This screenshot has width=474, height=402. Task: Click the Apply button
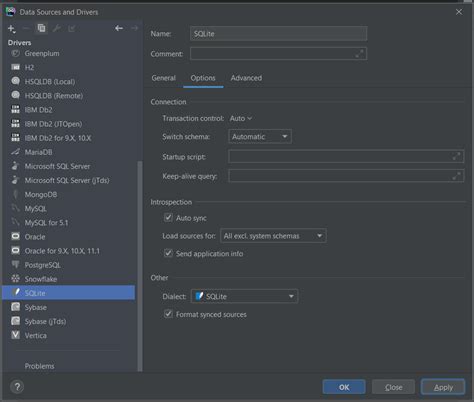pos(443,387)
